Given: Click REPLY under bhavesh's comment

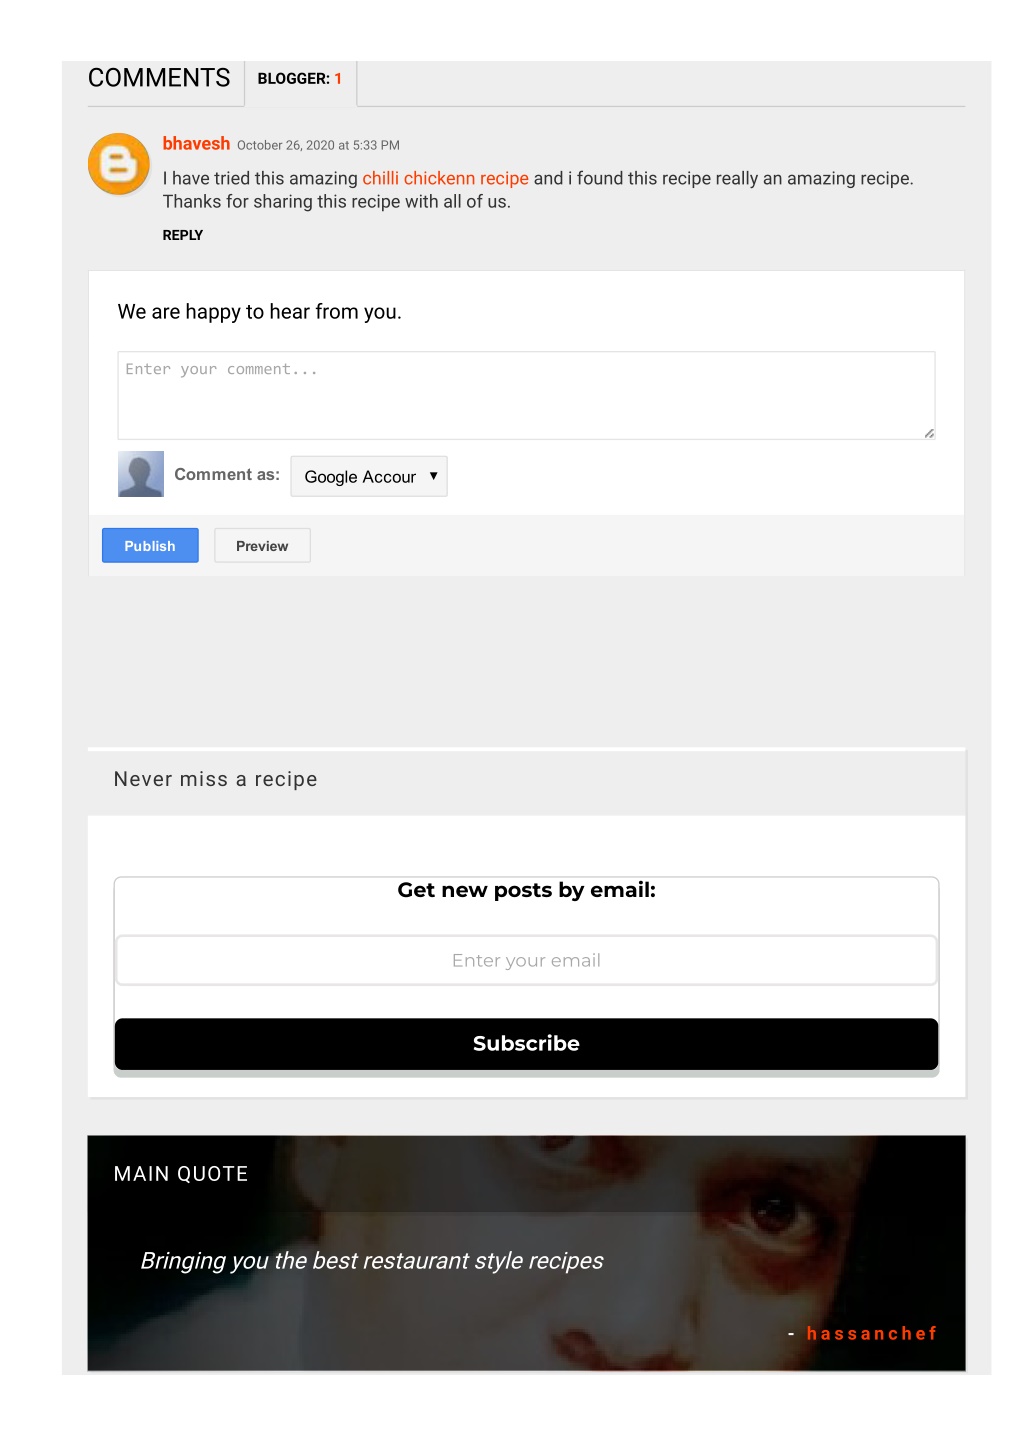Looking at the screenshot, I should (x=183, y=235).
